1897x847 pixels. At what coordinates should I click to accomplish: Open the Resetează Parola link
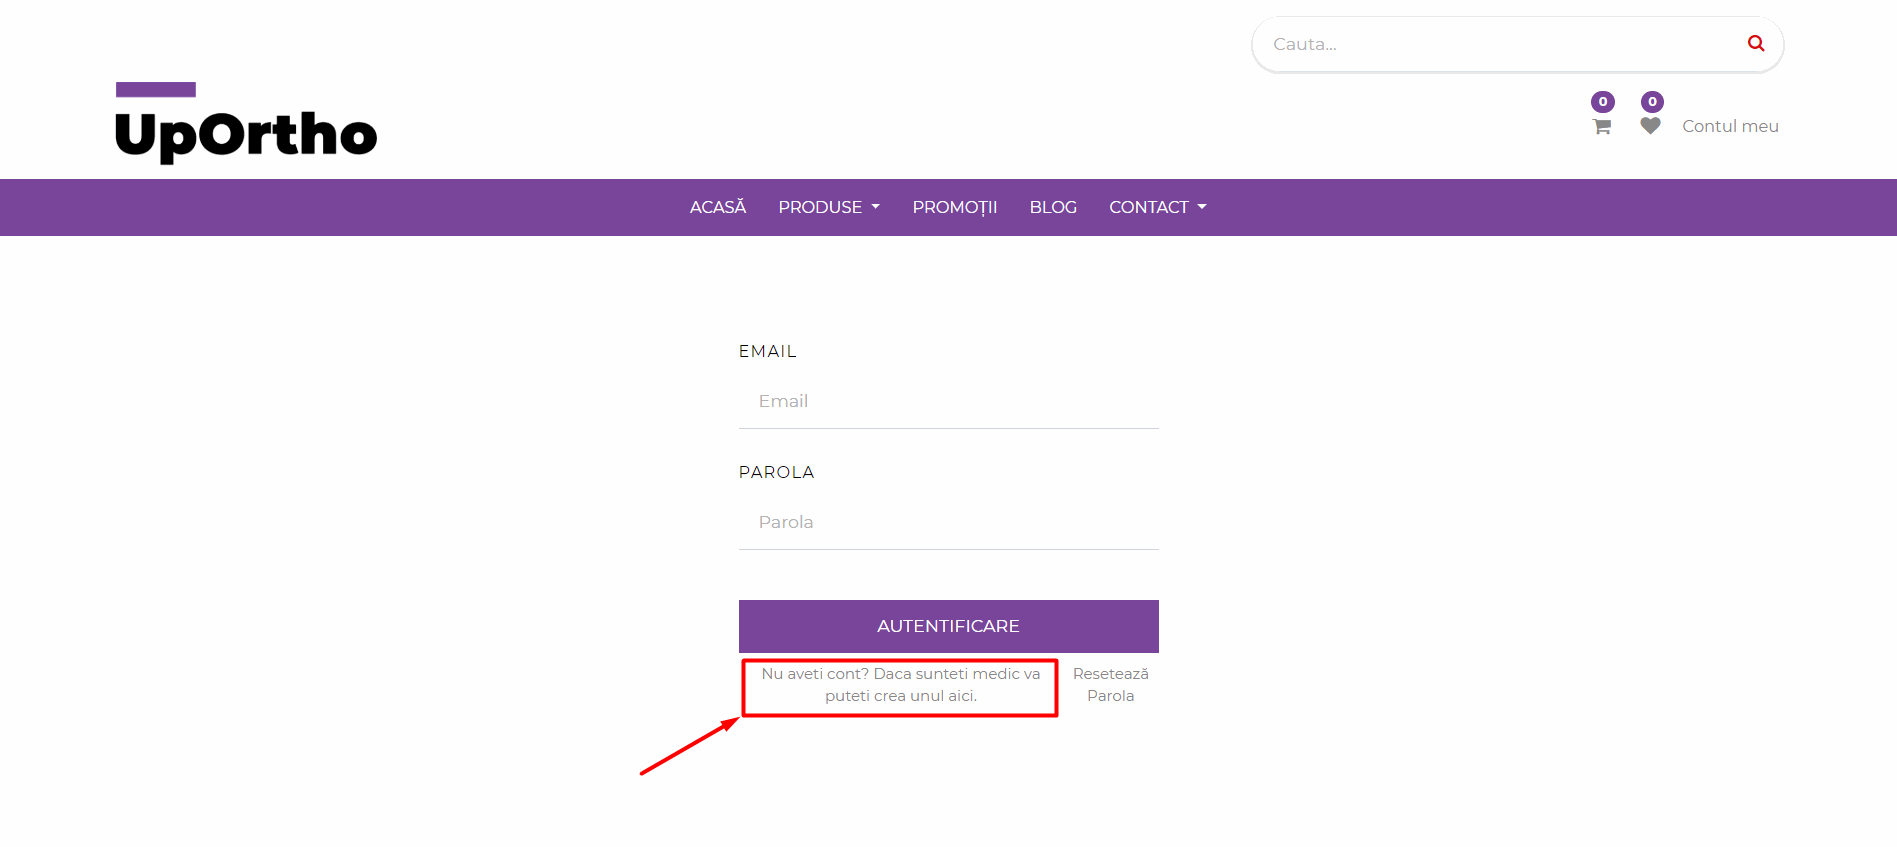[x=1110, y=685]
